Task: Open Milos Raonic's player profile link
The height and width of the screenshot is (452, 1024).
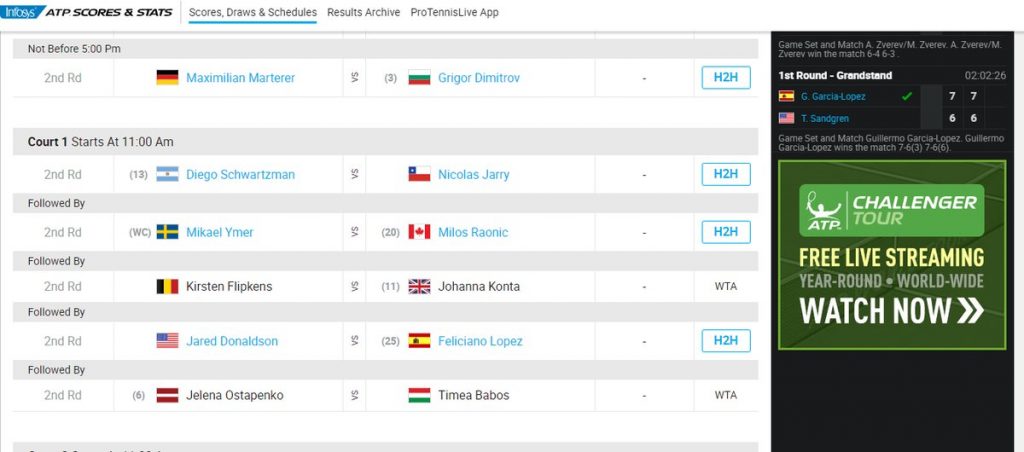Action: click(x=473, y=232)
